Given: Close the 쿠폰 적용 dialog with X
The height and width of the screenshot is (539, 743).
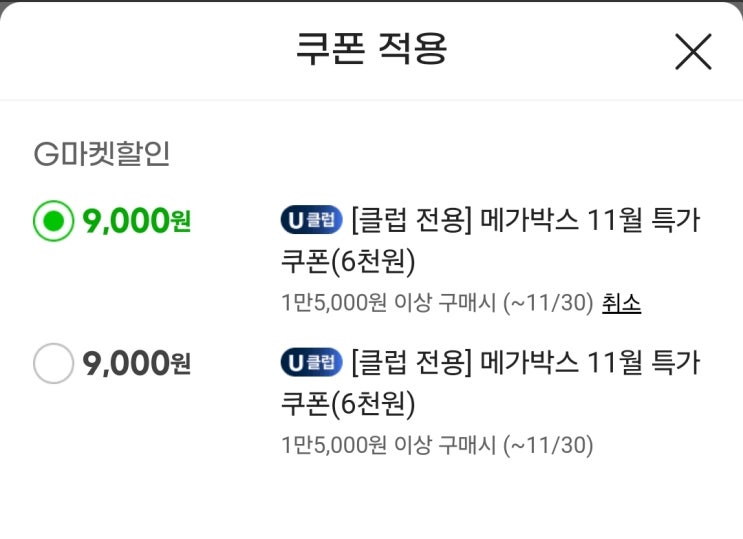Looking at the screenshot, I should coord(692,51).
